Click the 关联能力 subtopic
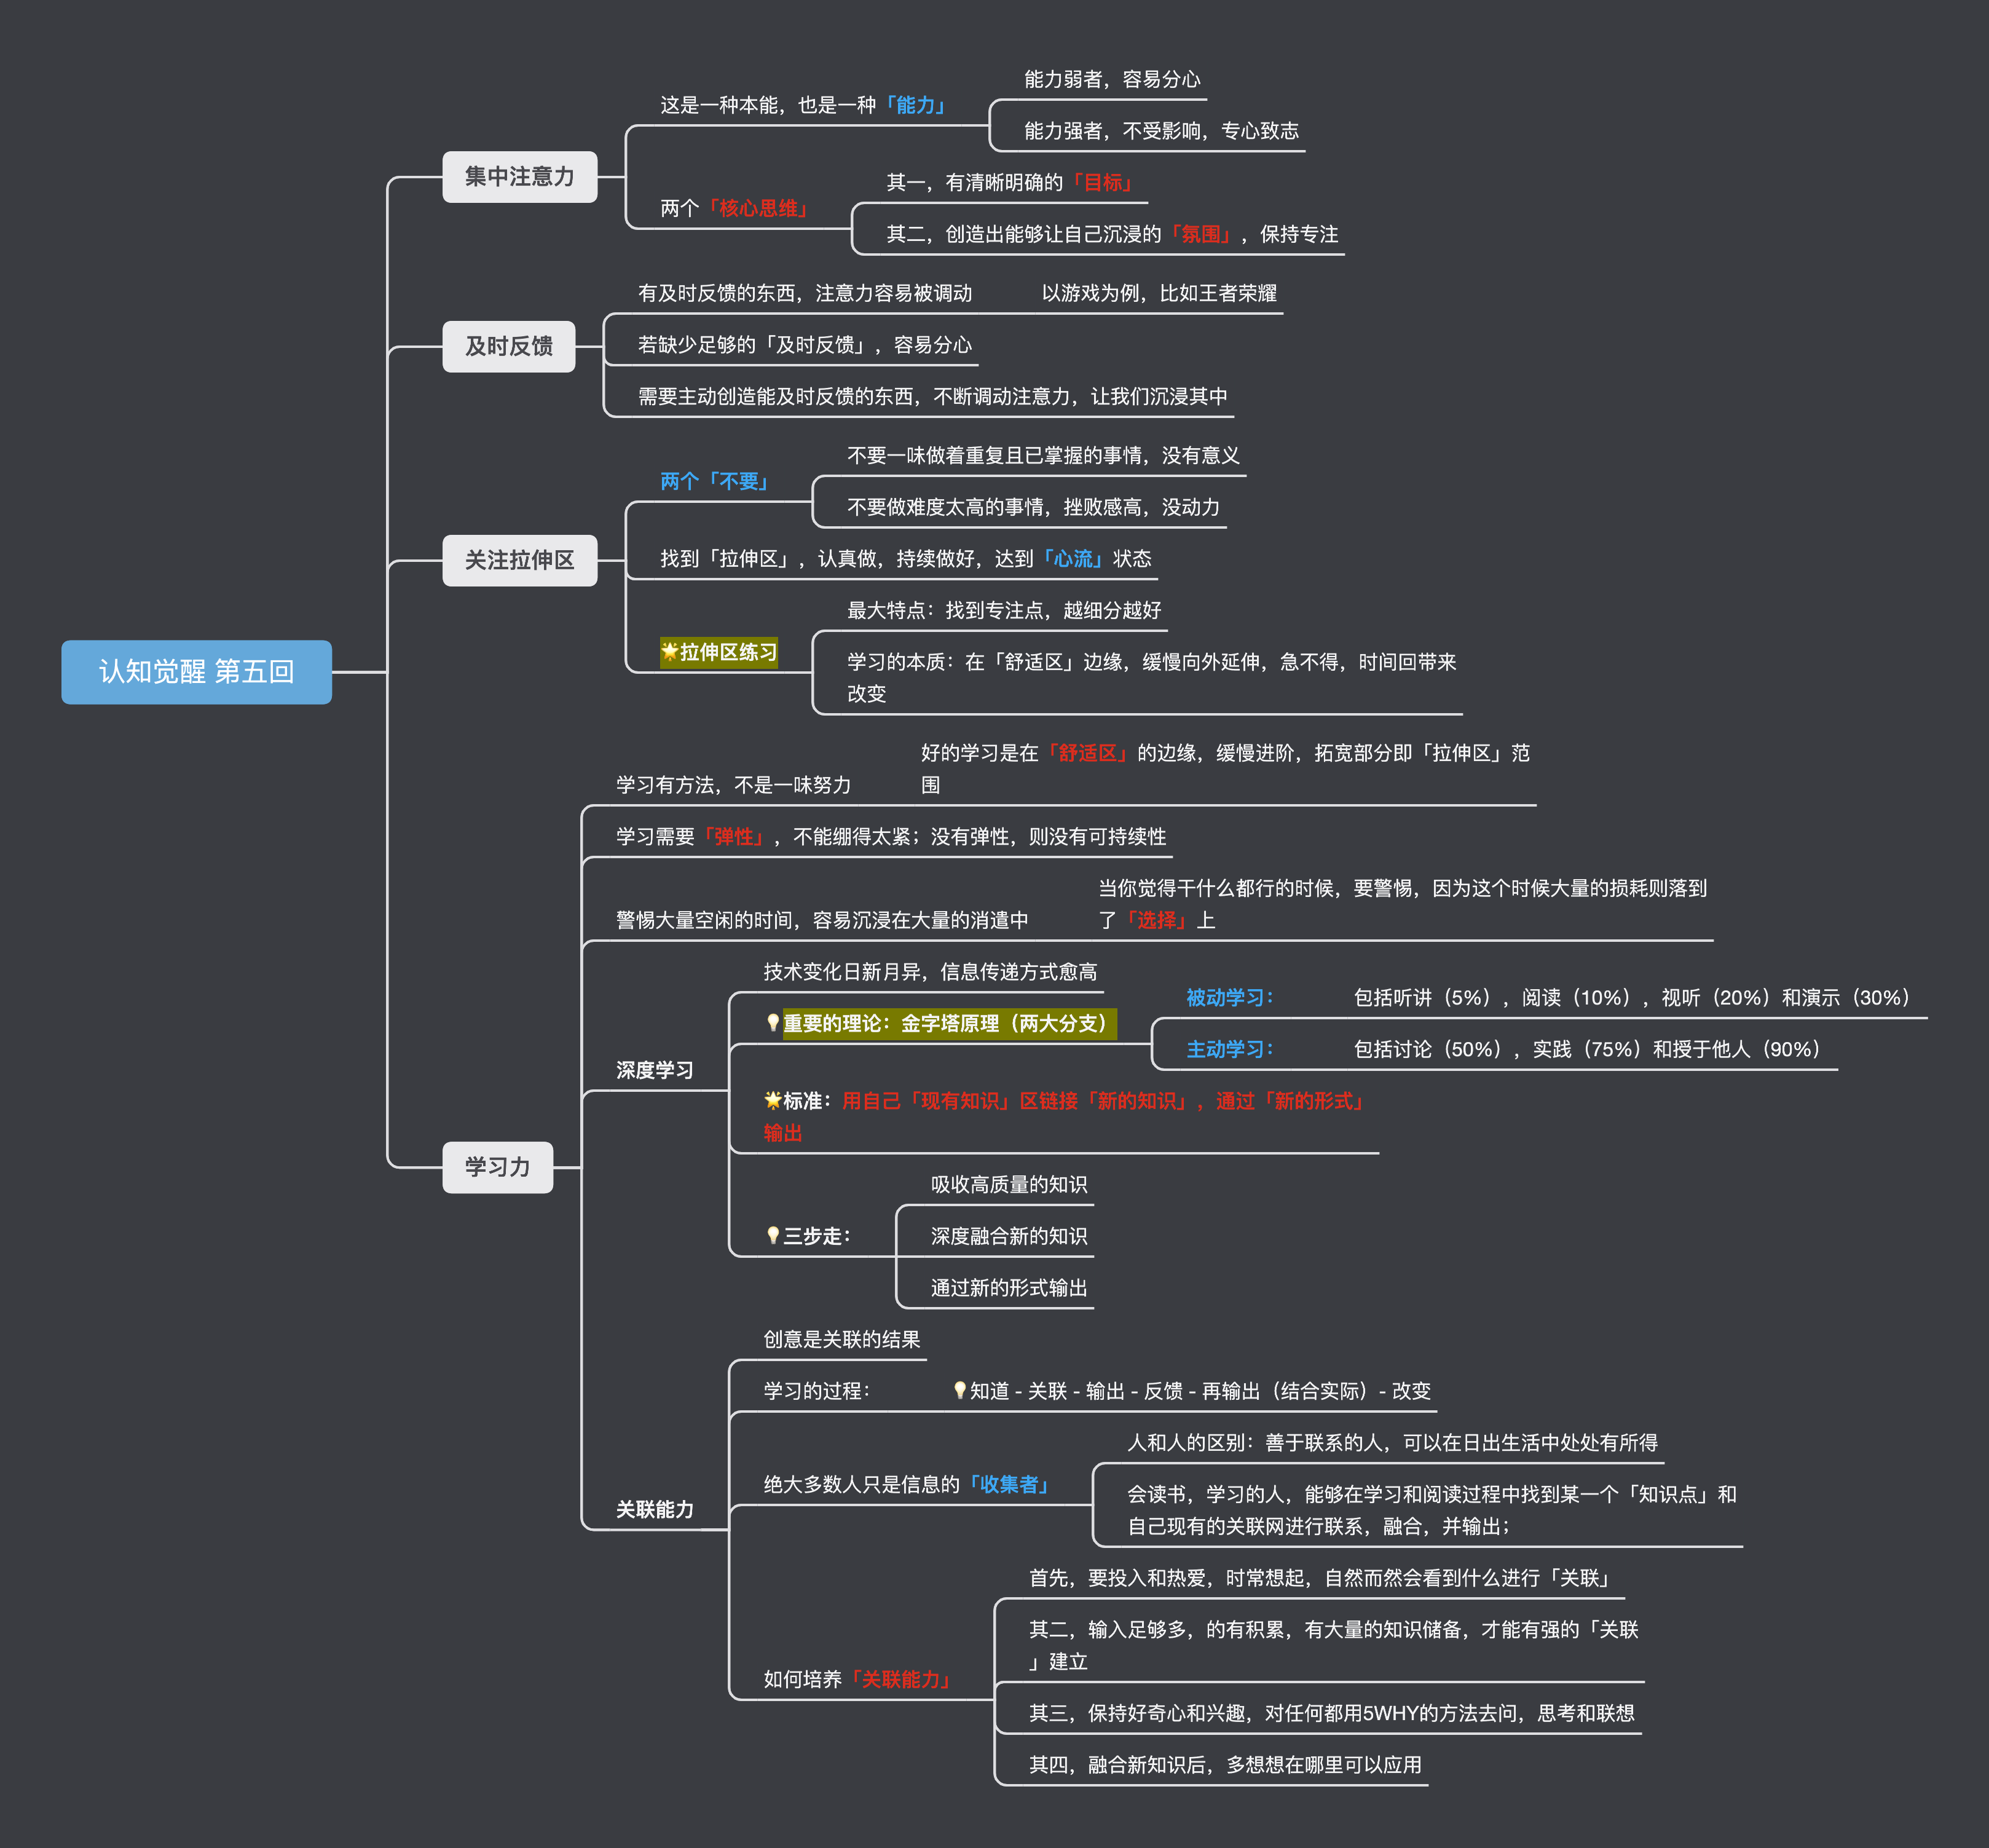Screen dimensions: 1989x1848 click(654, 1509)
